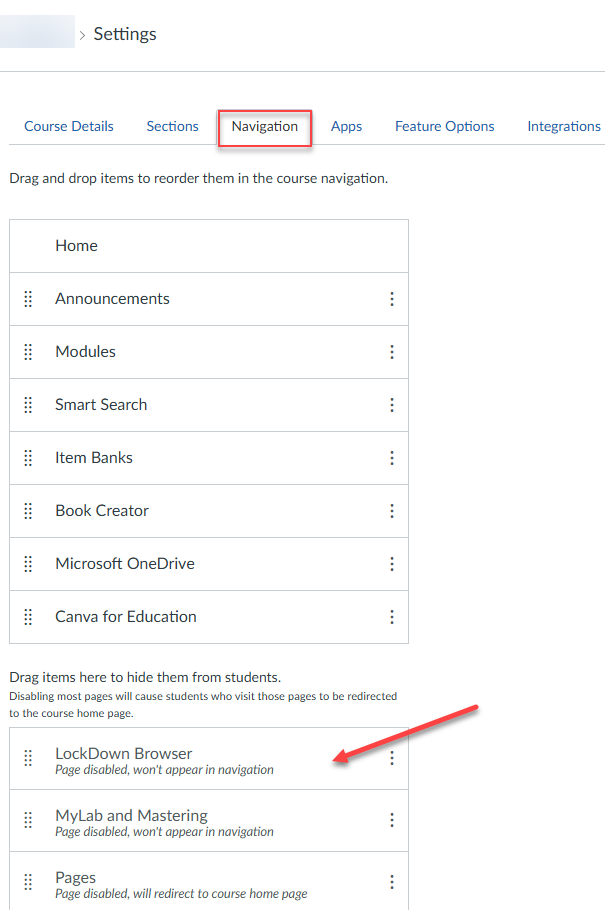Viewport: 605px width, 910px height.
Task: Click drag handle icon beside Announcements
Action: click(x=28, y=299)
